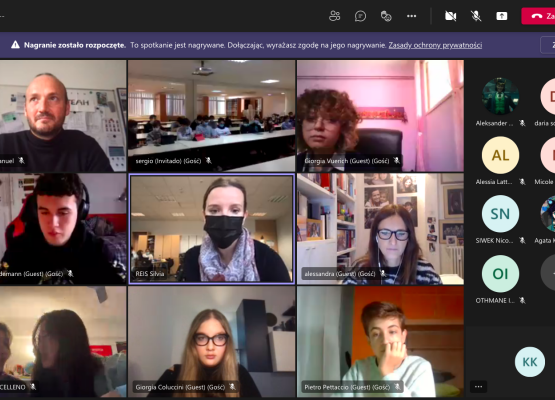
Task: Click the daria avatar circle
Action: [x=548, y=96]
